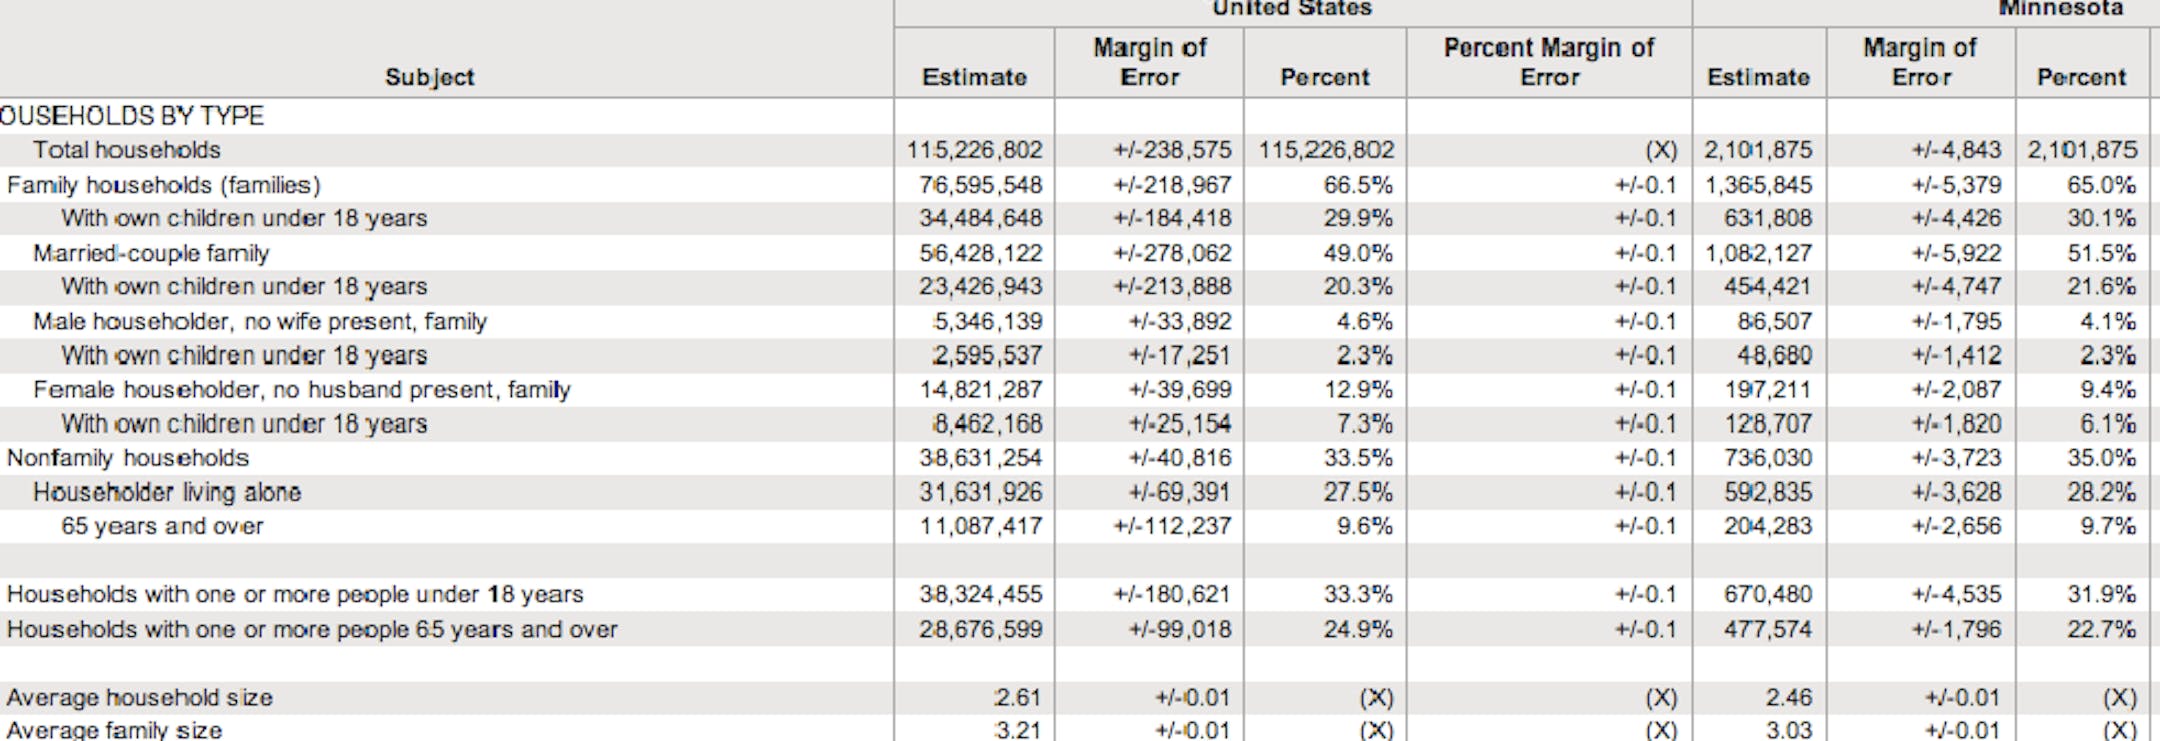Viewport: 2160px width, 741px height.
Task: Click the Average family size row label
Action: (x=114, y=730)
